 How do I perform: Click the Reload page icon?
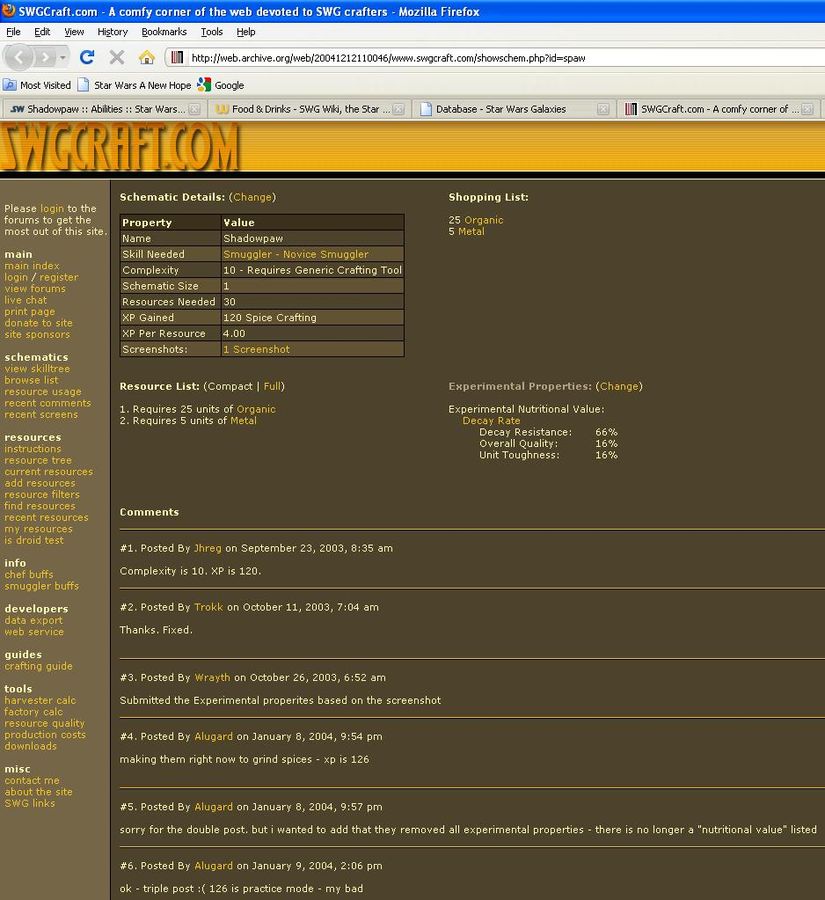pos(87,57)
